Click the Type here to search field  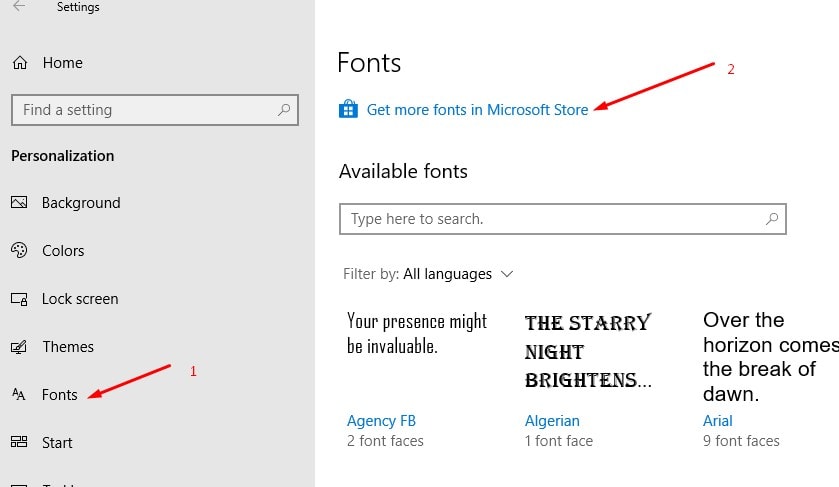tap(563, 219)
